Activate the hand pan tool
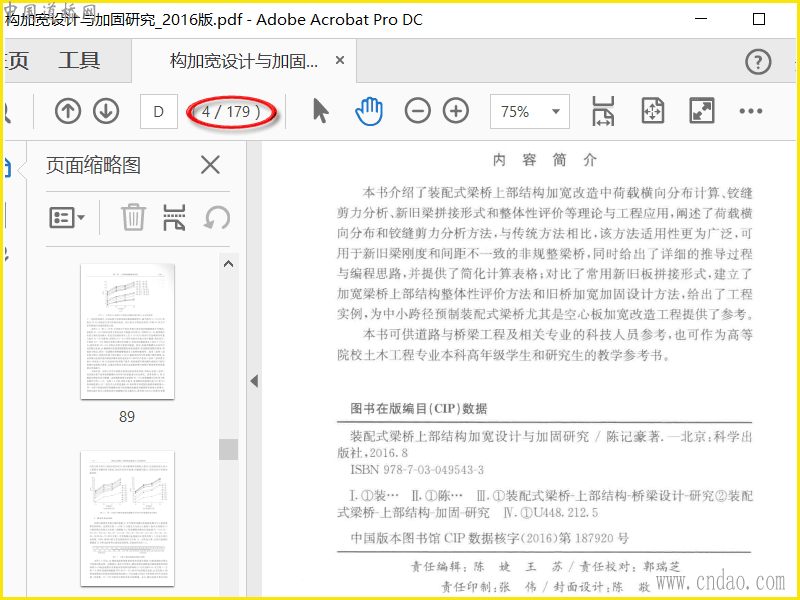 coord(368,111)
